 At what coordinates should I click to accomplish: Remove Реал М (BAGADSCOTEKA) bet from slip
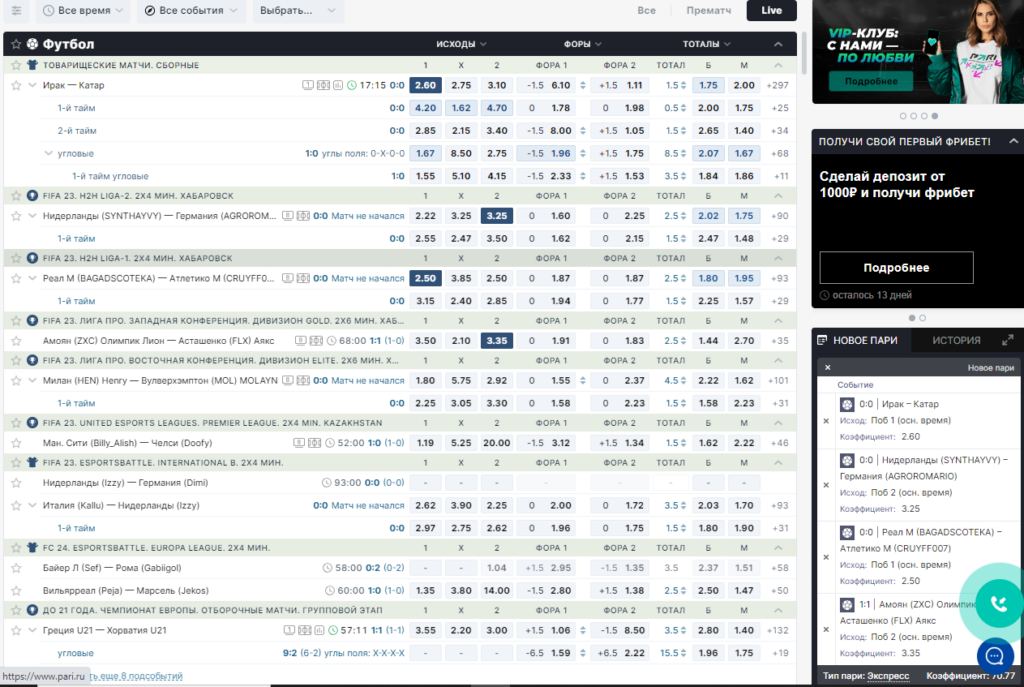click(826, 557)
